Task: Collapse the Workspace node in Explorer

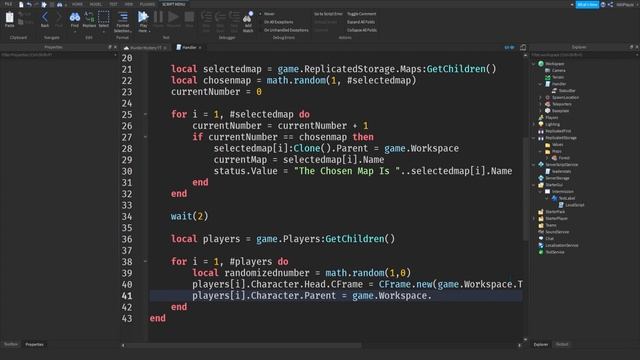Action: 534,64
